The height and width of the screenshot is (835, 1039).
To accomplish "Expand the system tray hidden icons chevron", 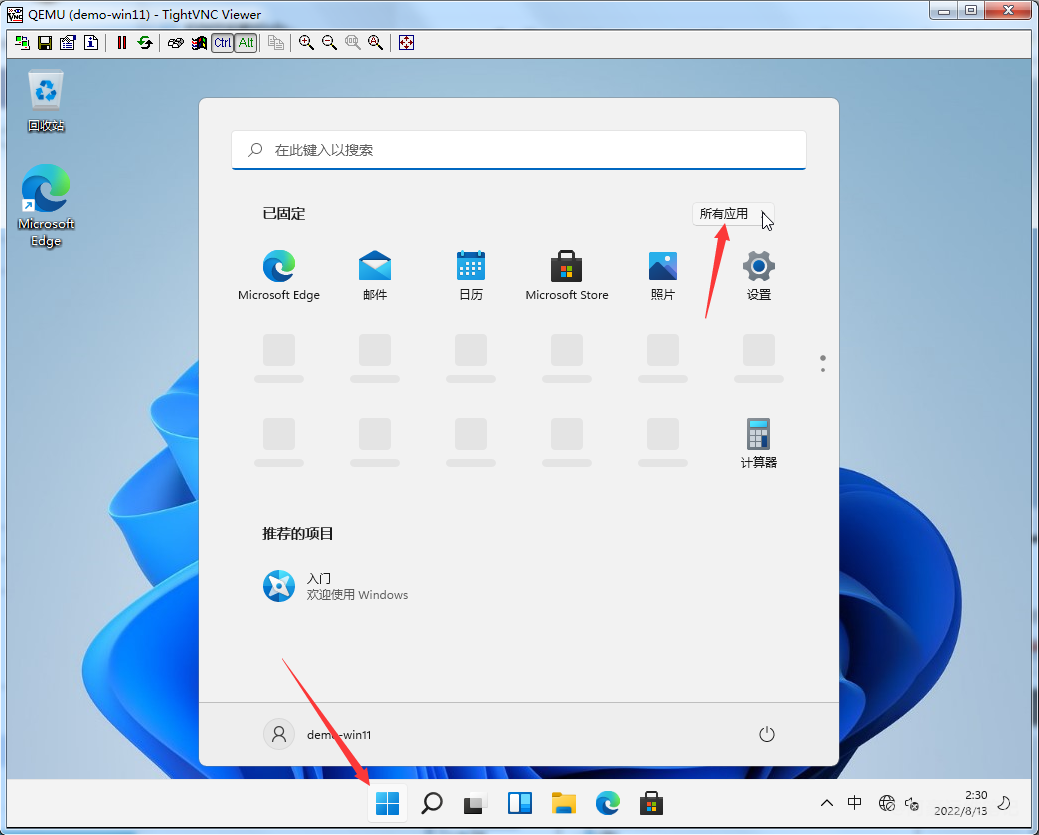I will (x=826, y=803).
